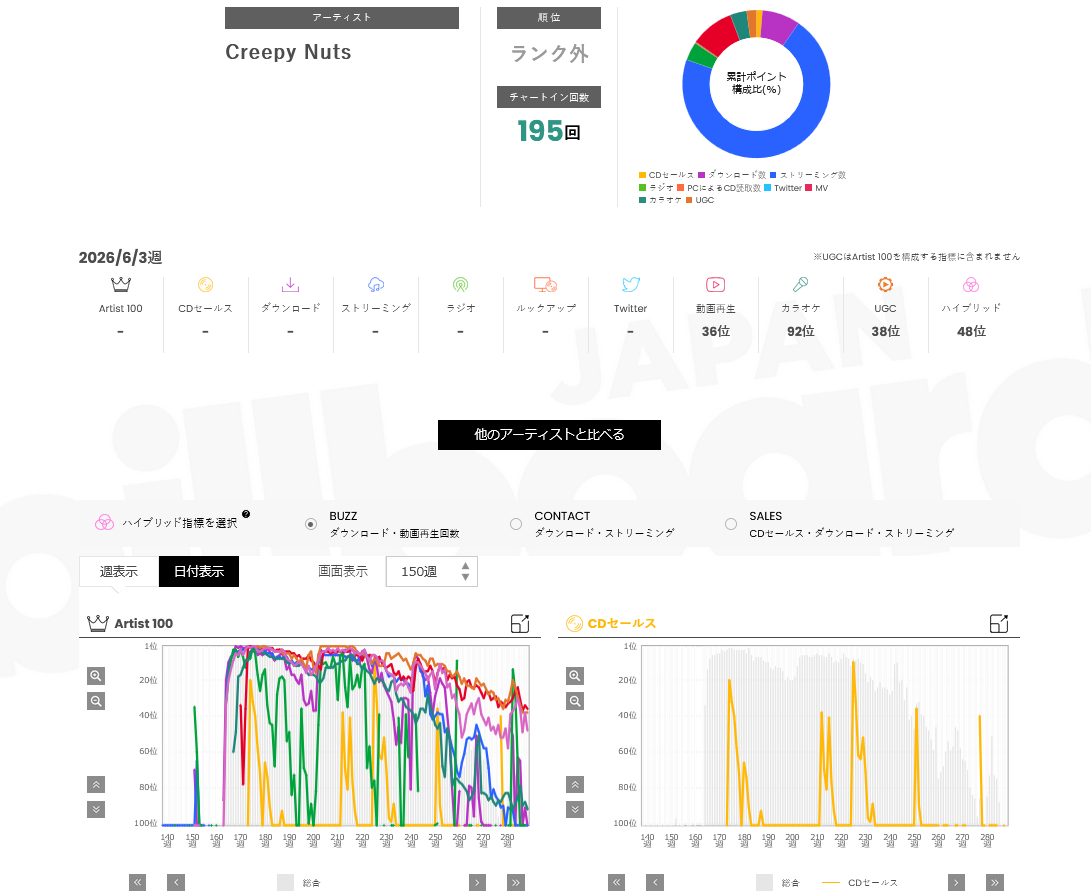The image size is (1091, 892).
Task: Click the ダウンロード数 legend swatch of the donut chart
Action: coord(702,175)
